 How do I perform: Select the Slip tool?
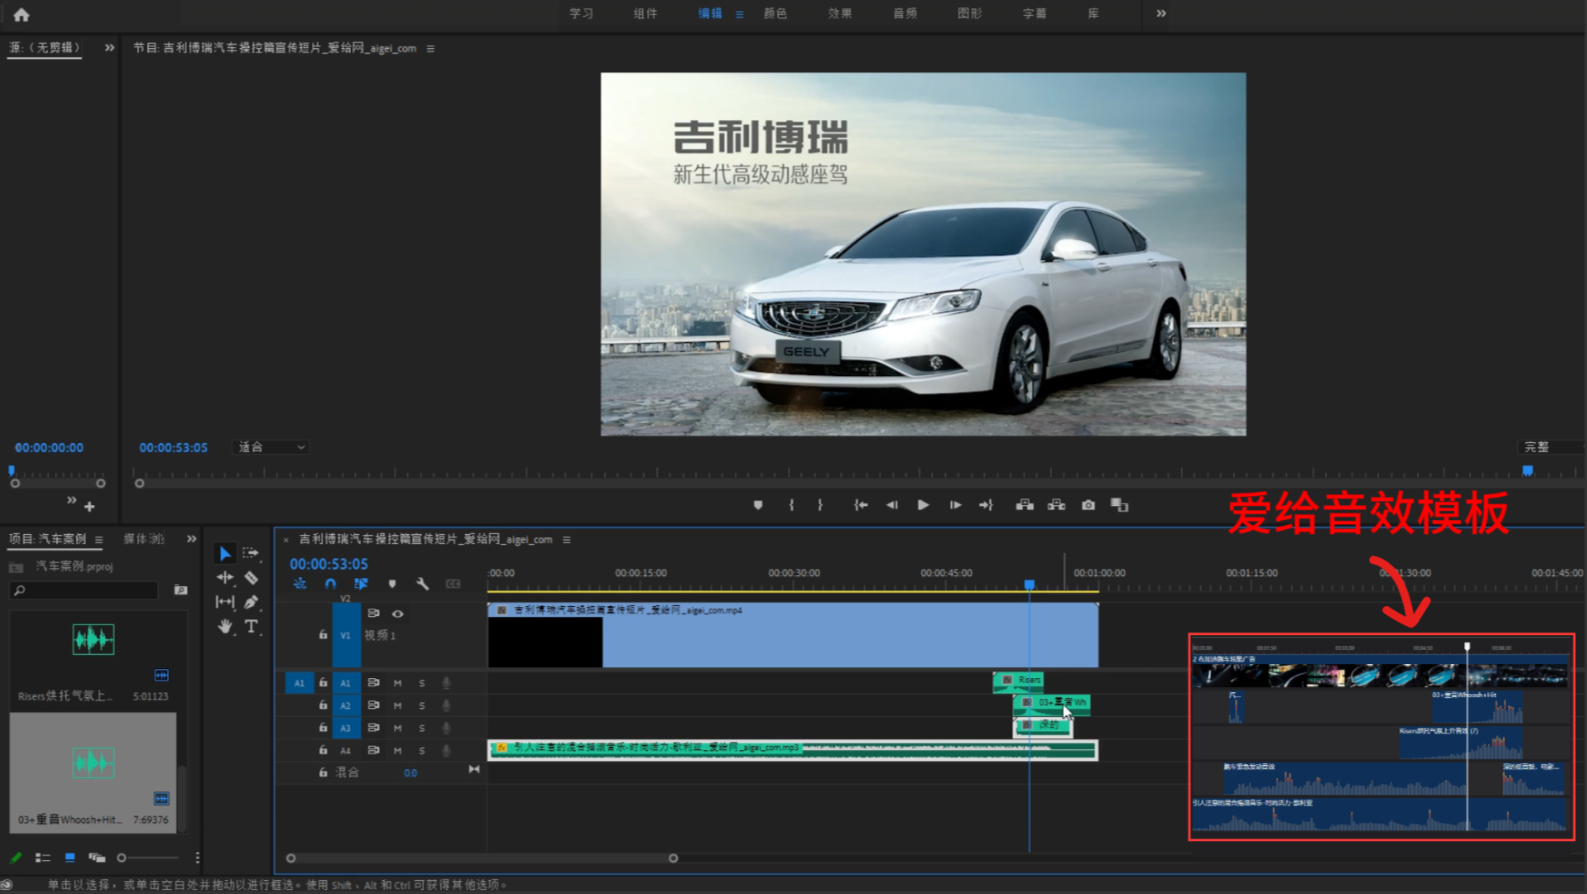click(225, 602)
